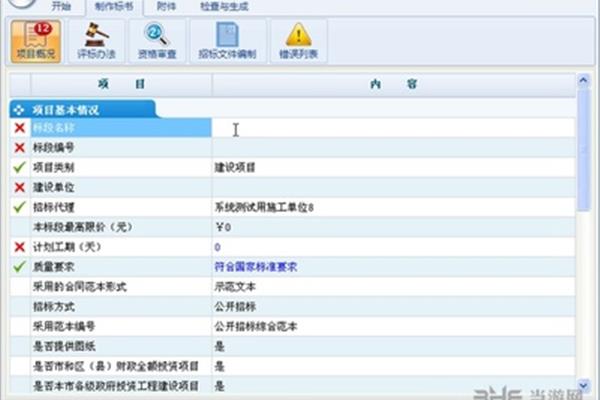This screenshot has width=600, height=400.
Task: Collapse the 项目基本情况 group icon
Action: 18,110
